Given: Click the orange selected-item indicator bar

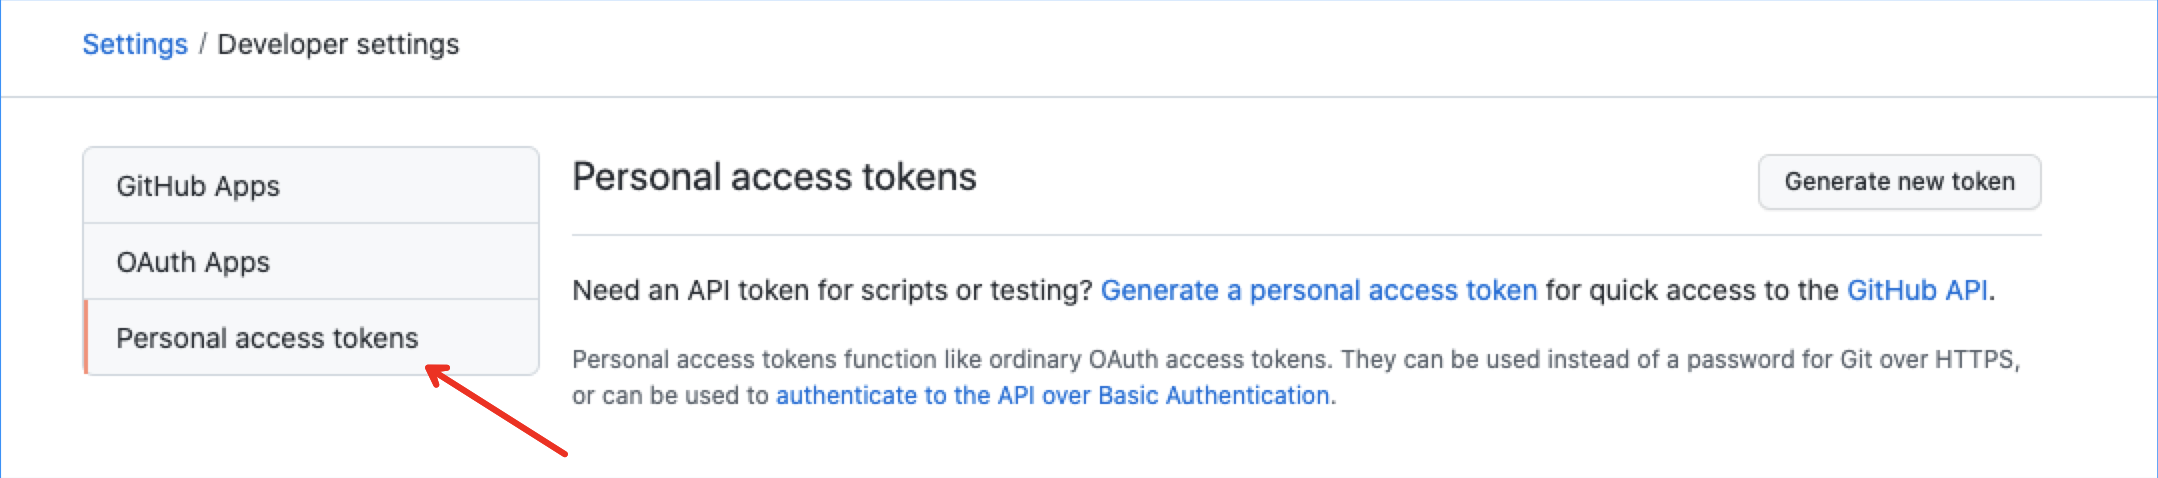Looking at the screenshot, I should click(x=87, y=337).
